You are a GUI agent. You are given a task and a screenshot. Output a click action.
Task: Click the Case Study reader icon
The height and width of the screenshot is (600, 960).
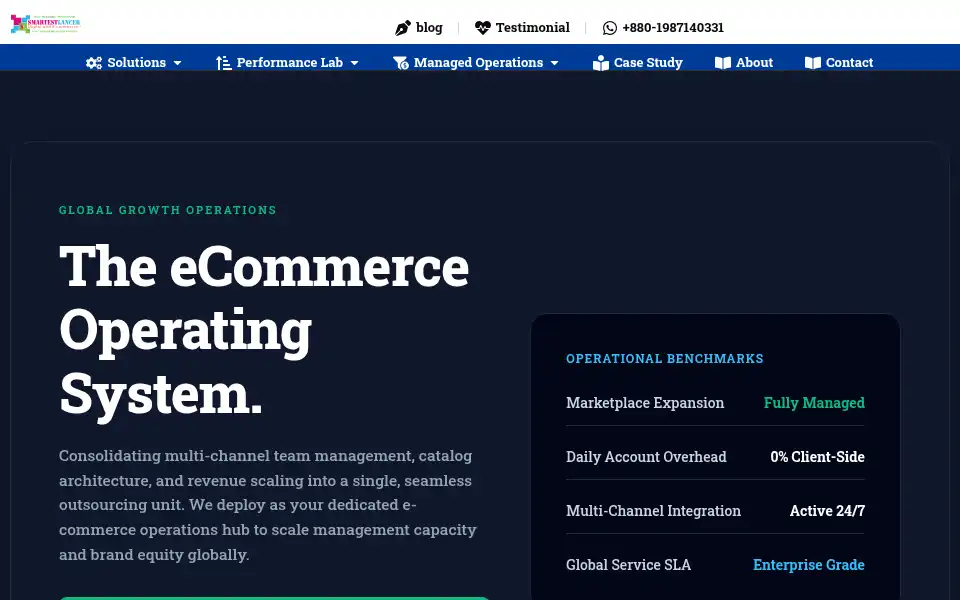(x=601, y=62)
